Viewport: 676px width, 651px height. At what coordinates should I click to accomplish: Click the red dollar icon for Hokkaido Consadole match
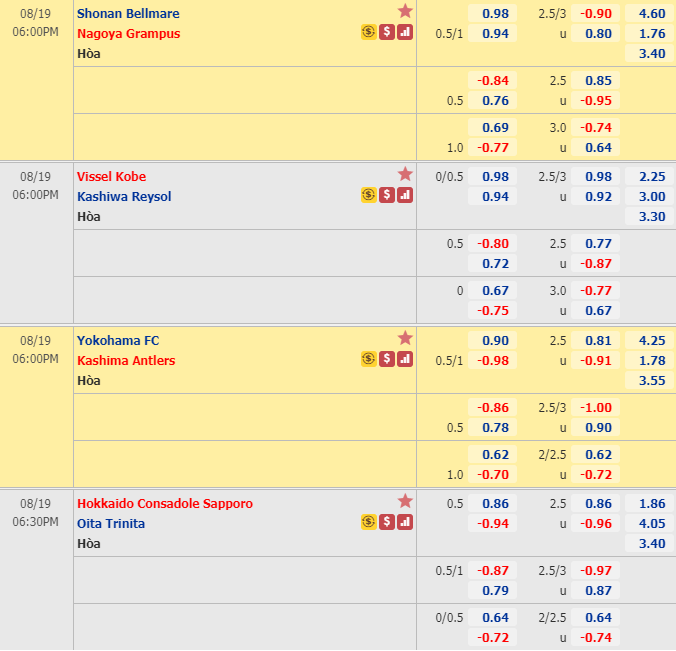click(387, 522)
